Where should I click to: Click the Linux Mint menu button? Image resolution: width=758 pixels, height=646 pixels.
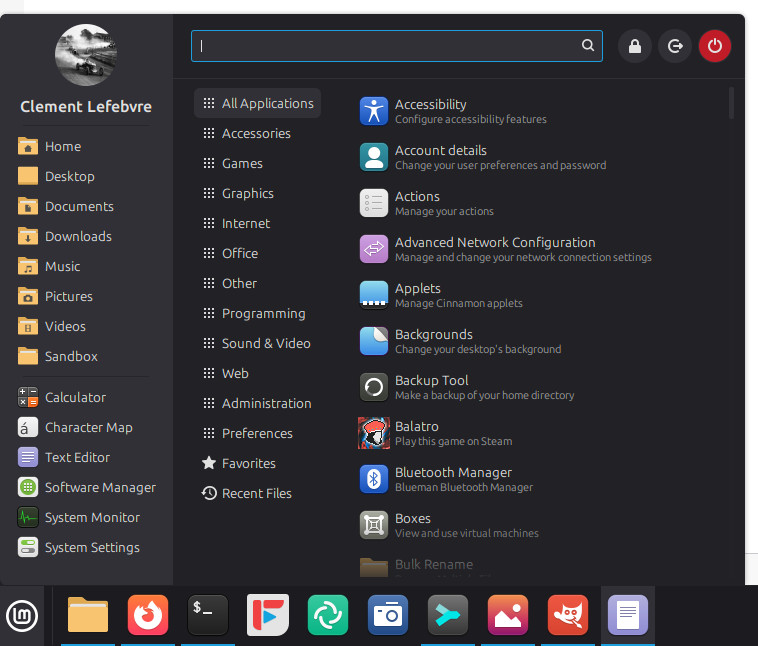point(23,615)
